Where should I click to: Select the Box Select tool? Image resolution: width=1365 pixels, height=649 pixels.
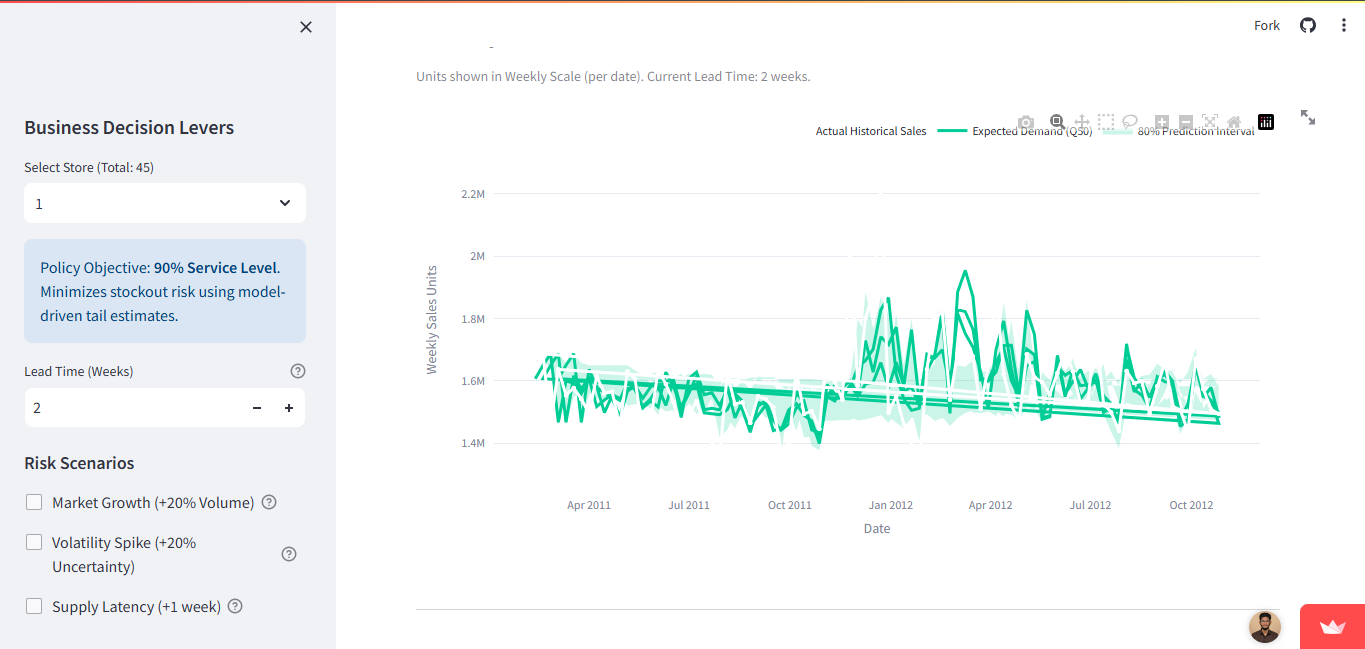[x=1106, y=122]
